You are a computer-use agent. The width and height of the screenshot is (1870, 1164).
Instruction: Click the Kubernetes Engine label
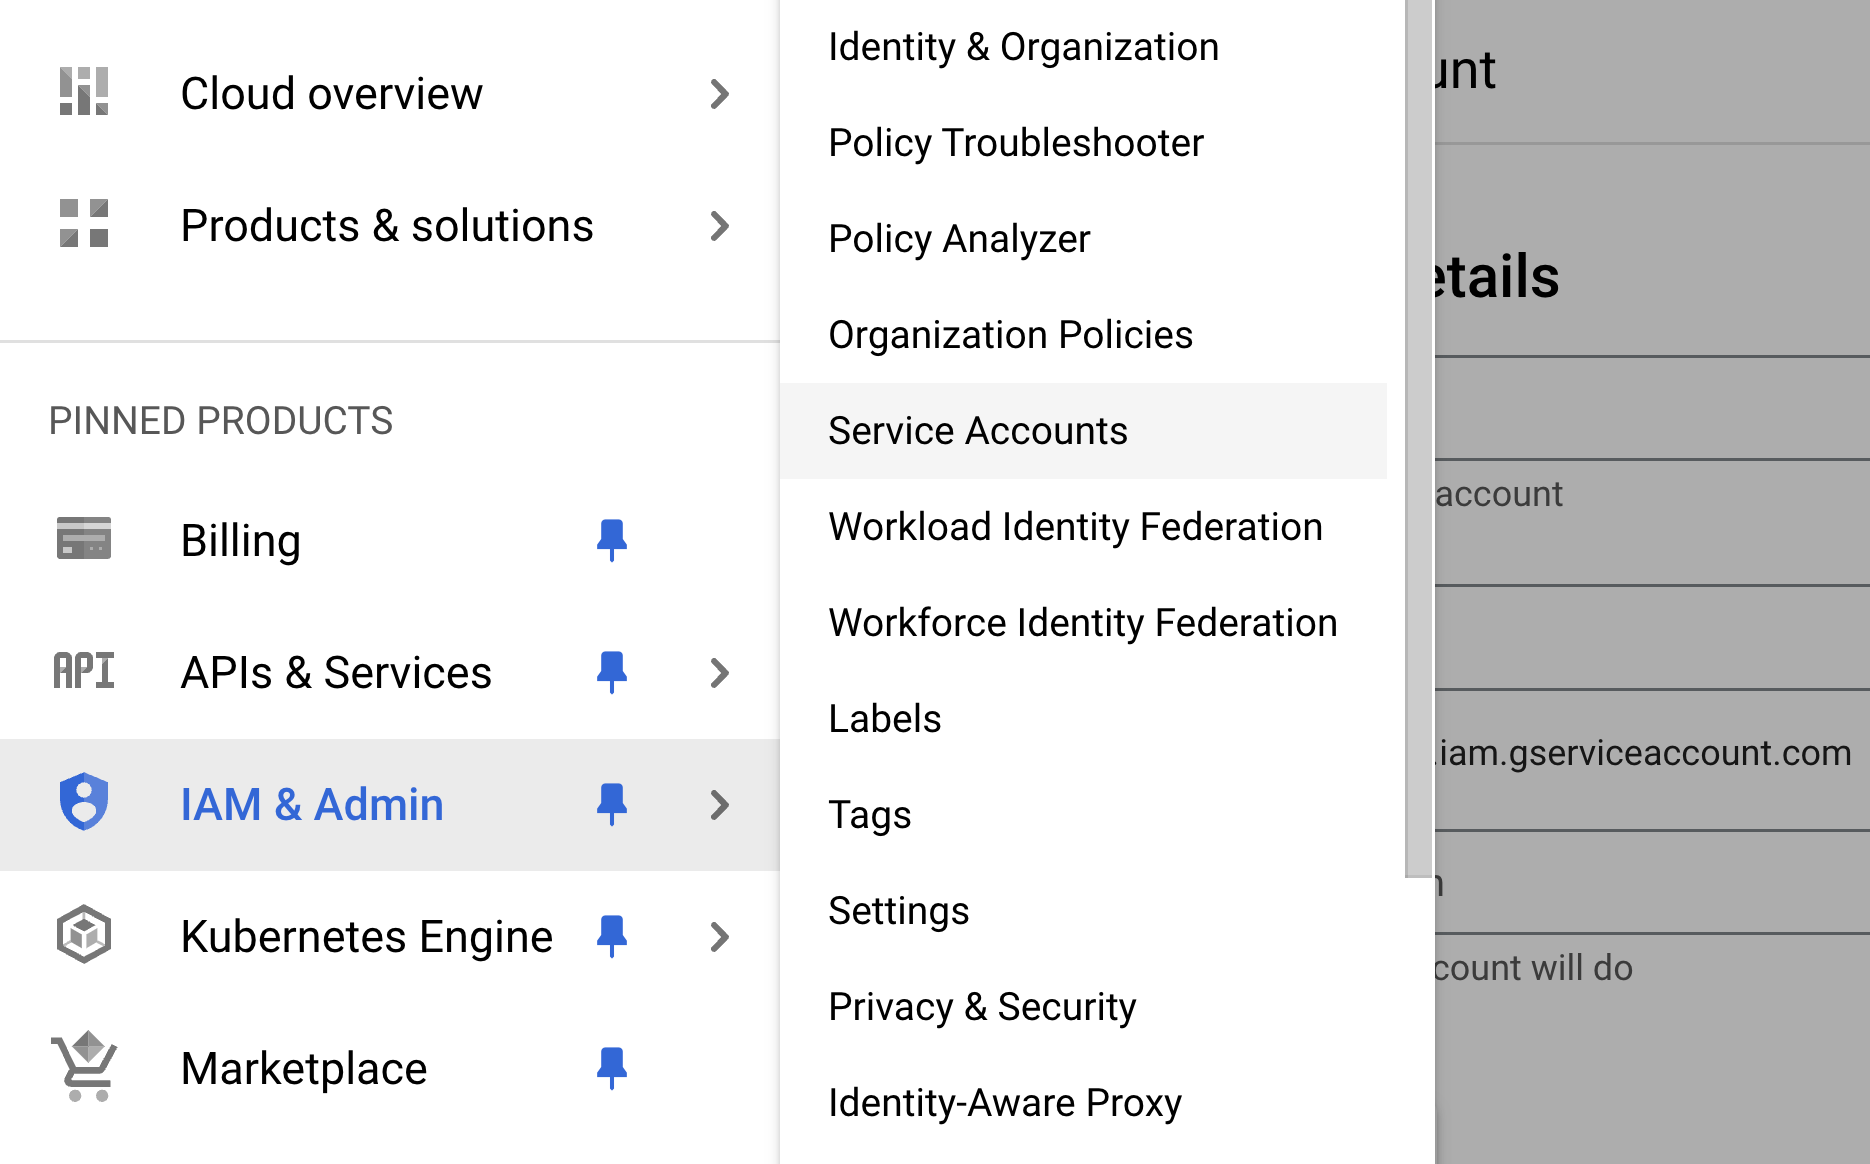click(x=367, y=937)
